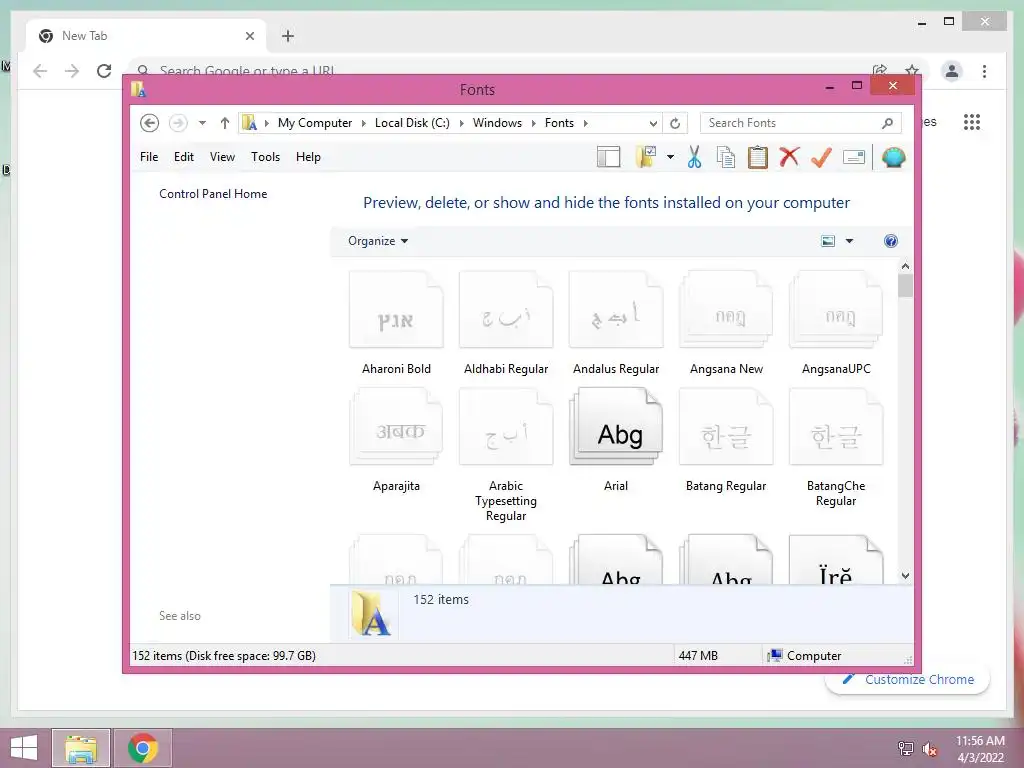Select the Aldhabi Regular font
This screenshot has height=768, width=1024.
pyautogui.click(x=506, y=323)
